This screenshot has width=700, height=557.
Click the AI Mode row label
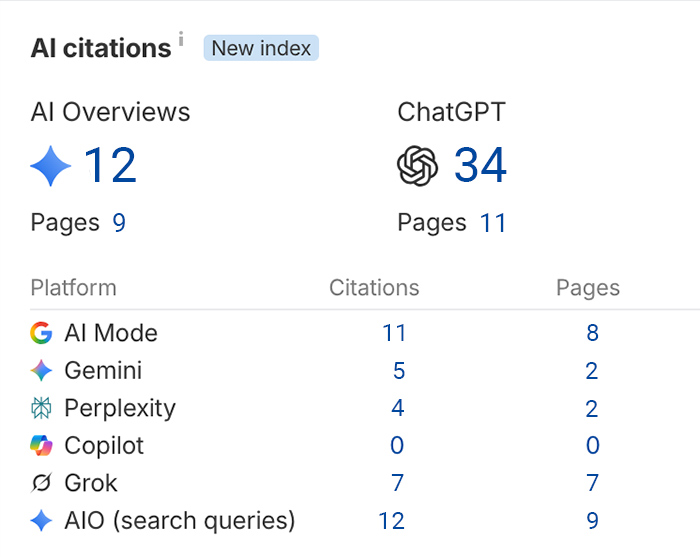click(111, 333)
